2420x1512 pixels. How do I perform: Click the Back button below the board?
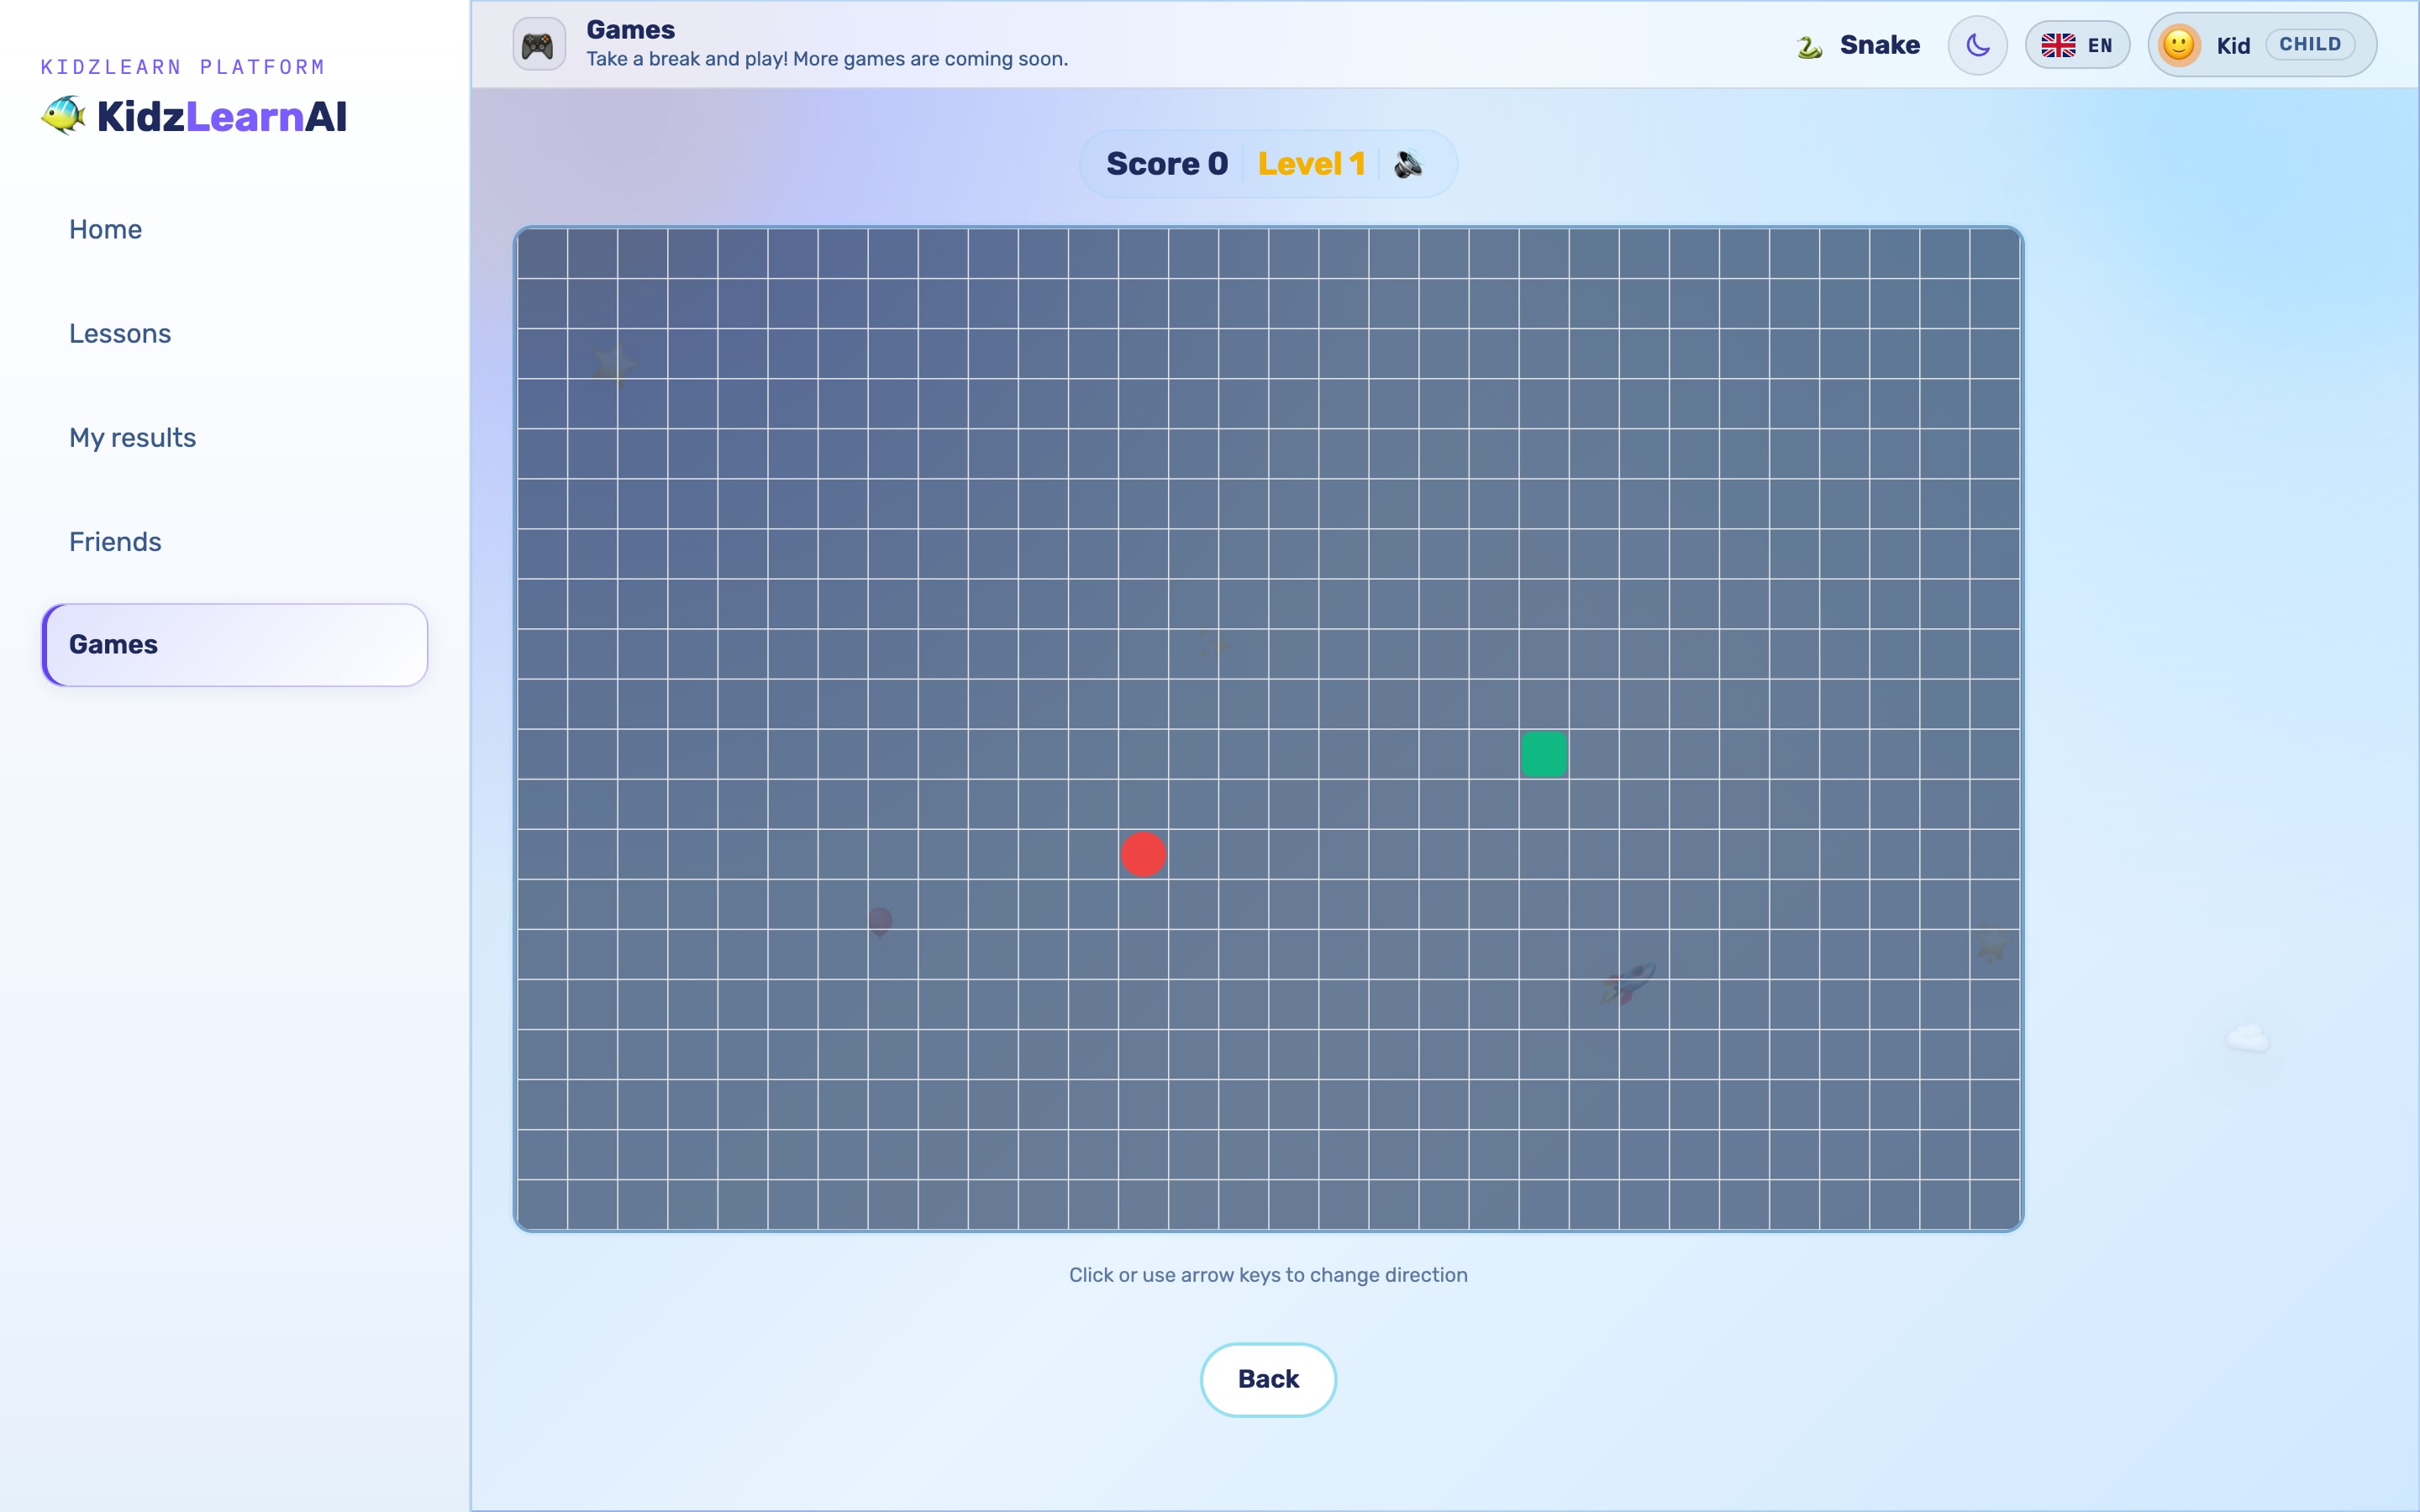click(1268, 1379)
